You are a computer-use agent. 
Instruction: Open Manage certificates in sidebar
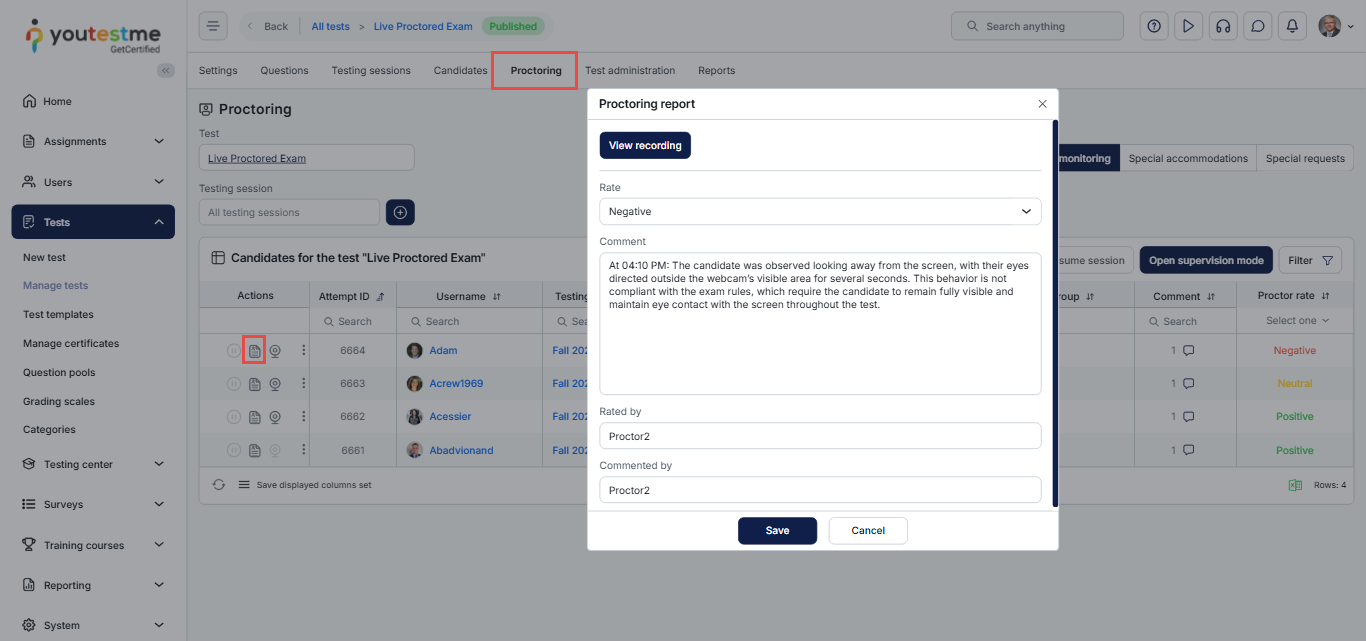71,343
